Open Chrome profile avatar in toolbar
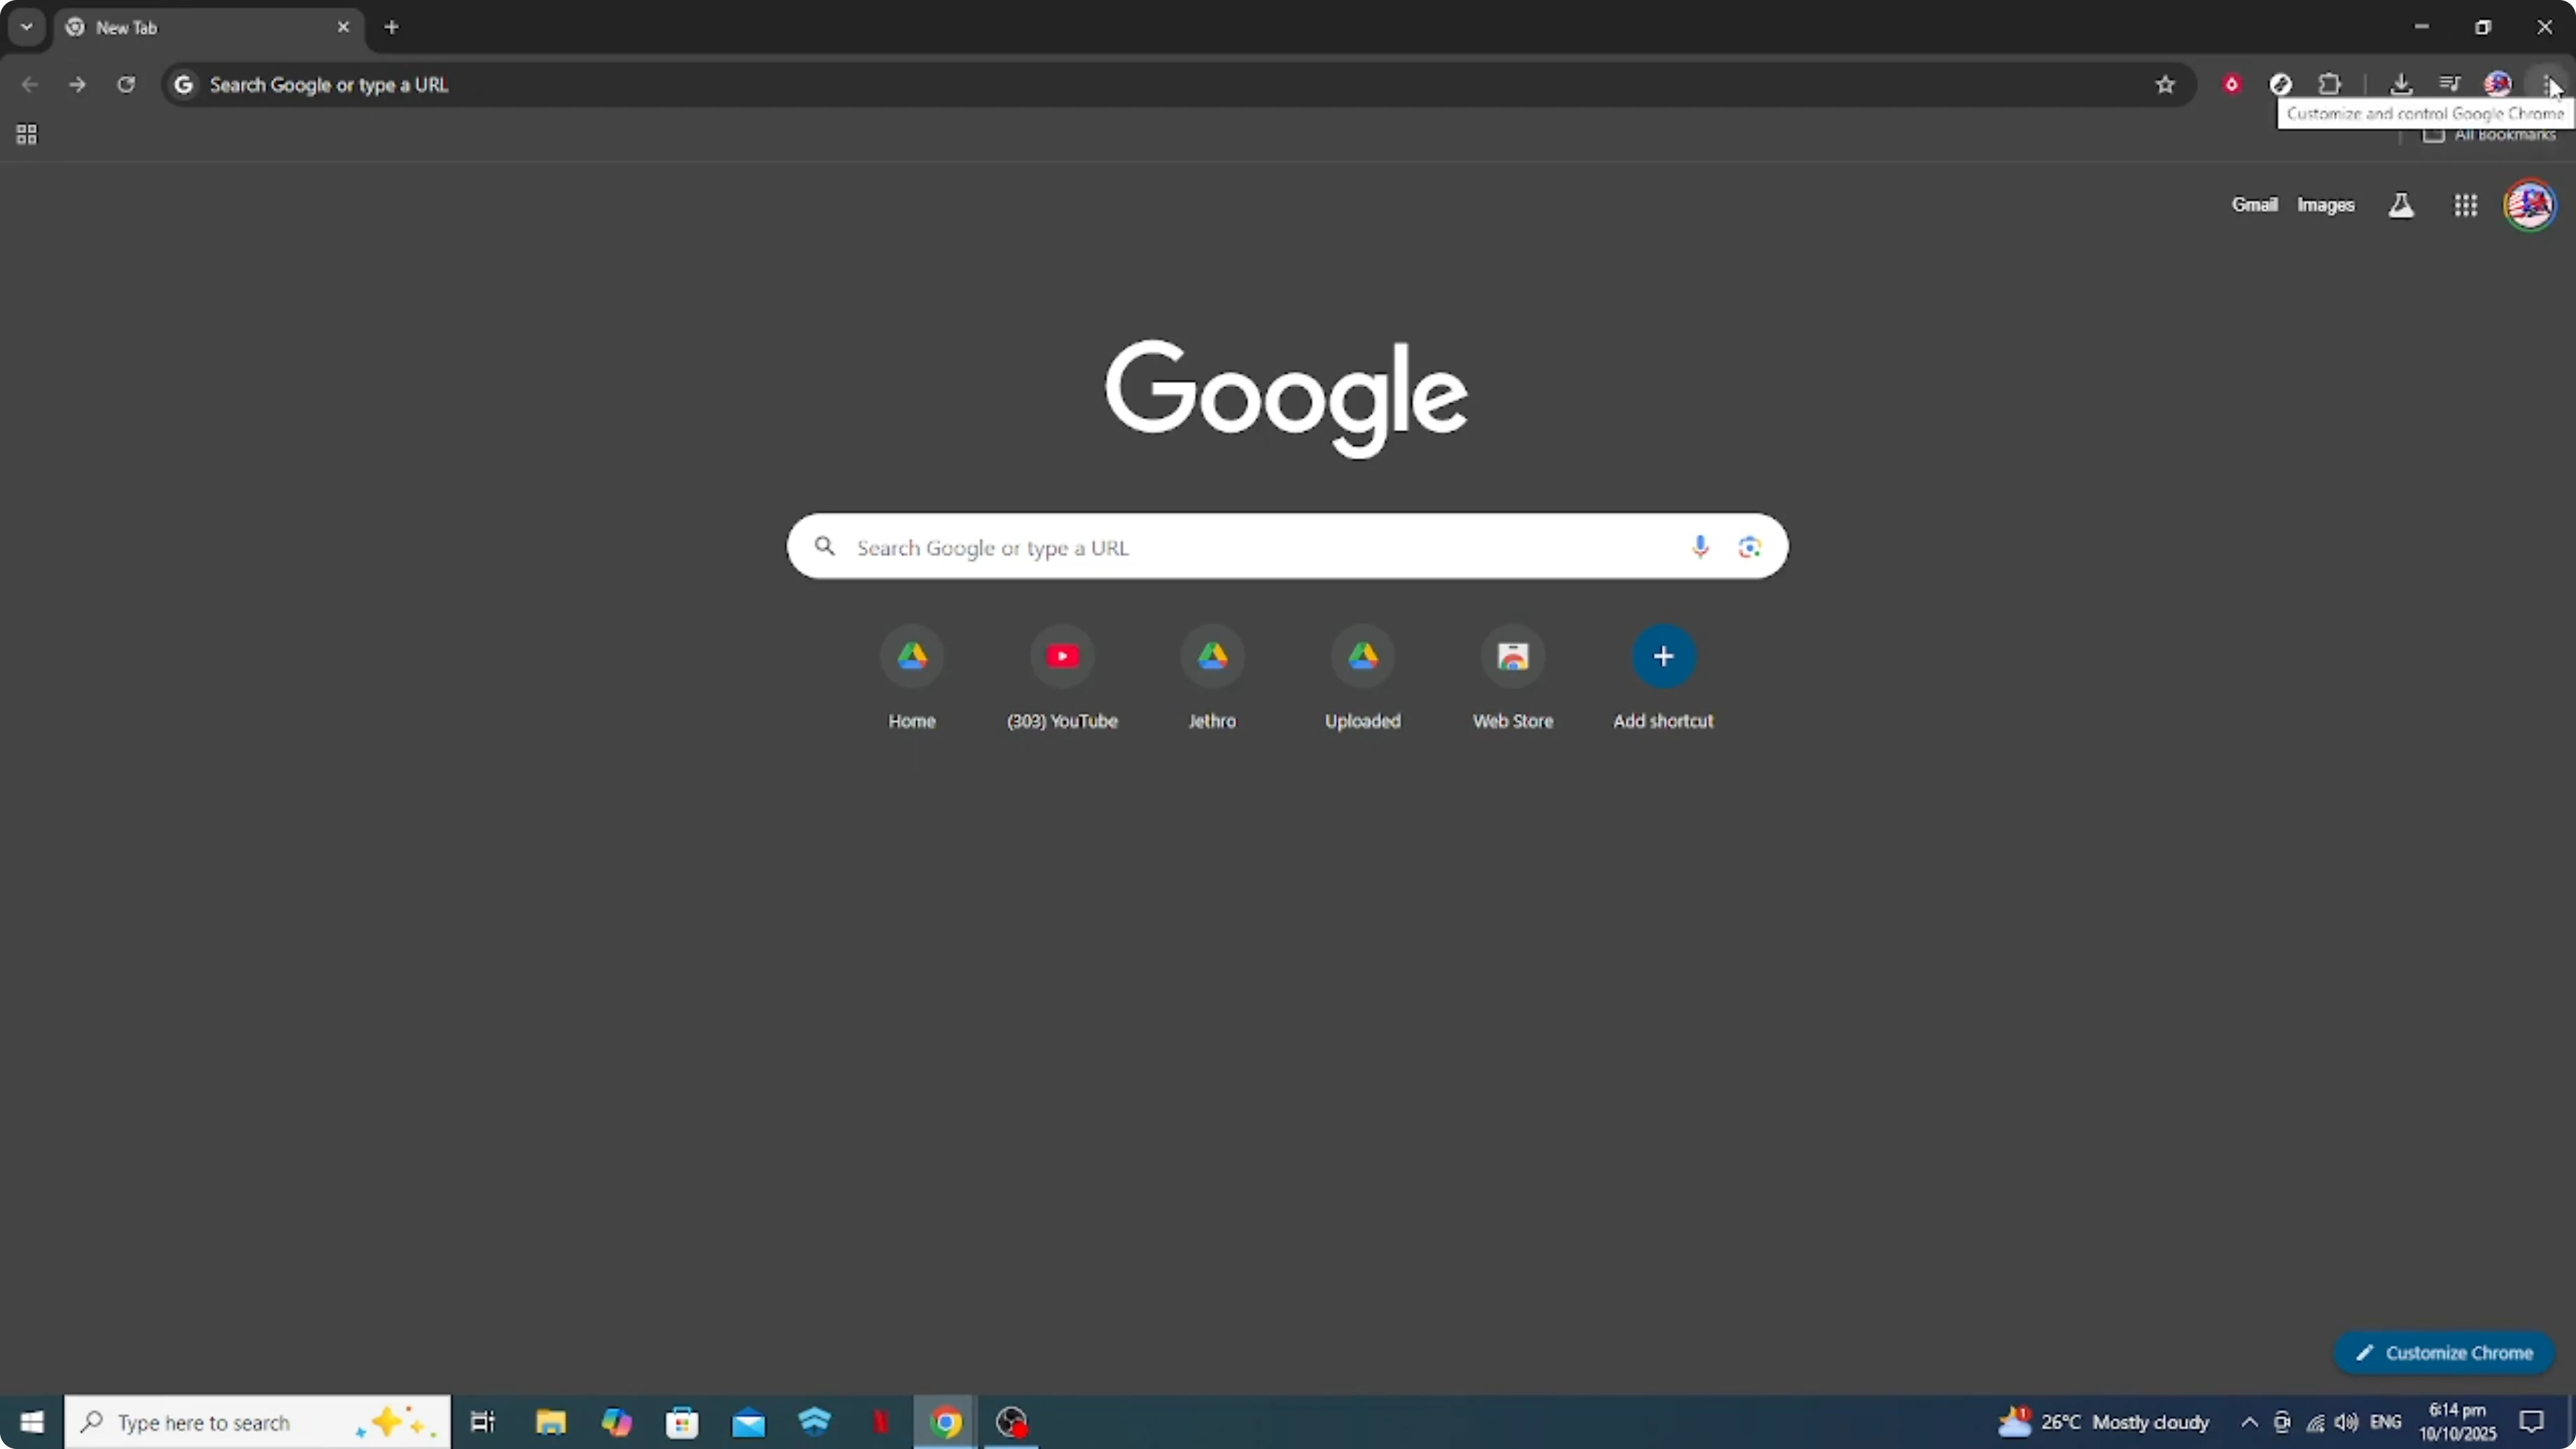The height and width of the screenshot is (1449, 2576). coord(2498,85)
